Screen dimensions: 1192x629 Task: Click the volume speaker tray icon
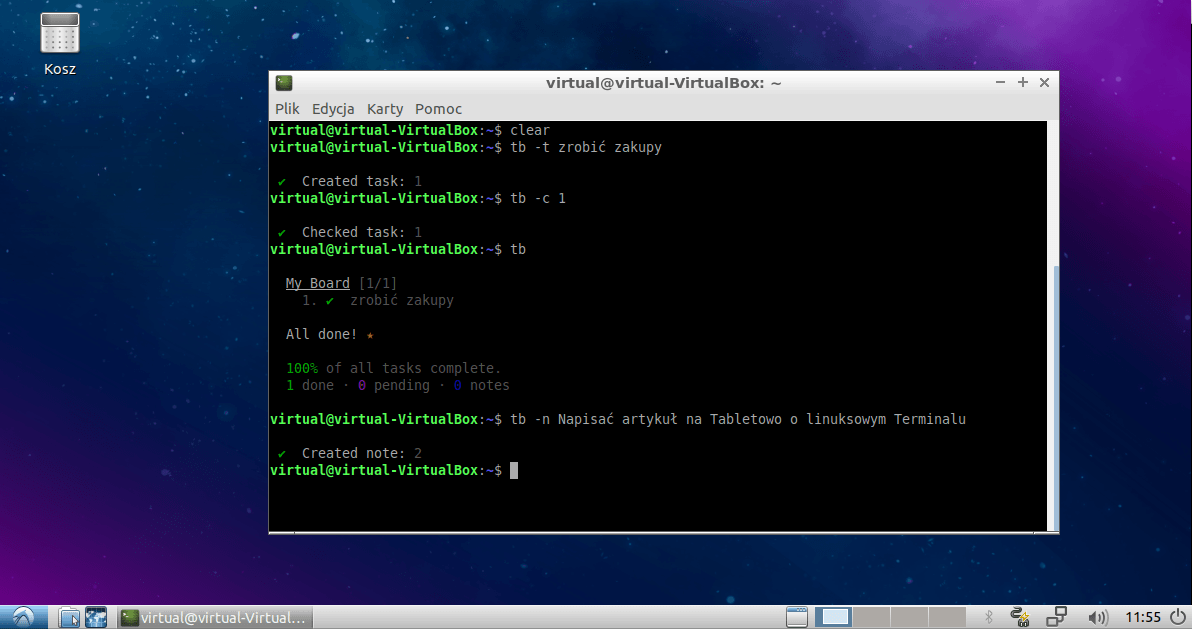(1098, 617)
